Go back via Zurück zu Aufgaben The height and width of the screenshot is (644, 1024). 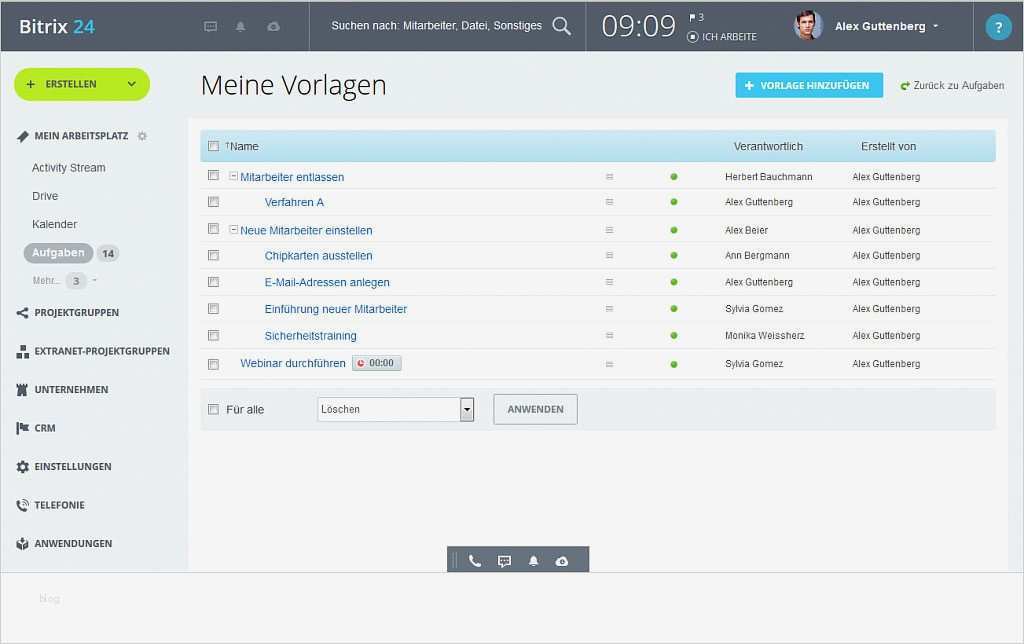click(952, 86)
